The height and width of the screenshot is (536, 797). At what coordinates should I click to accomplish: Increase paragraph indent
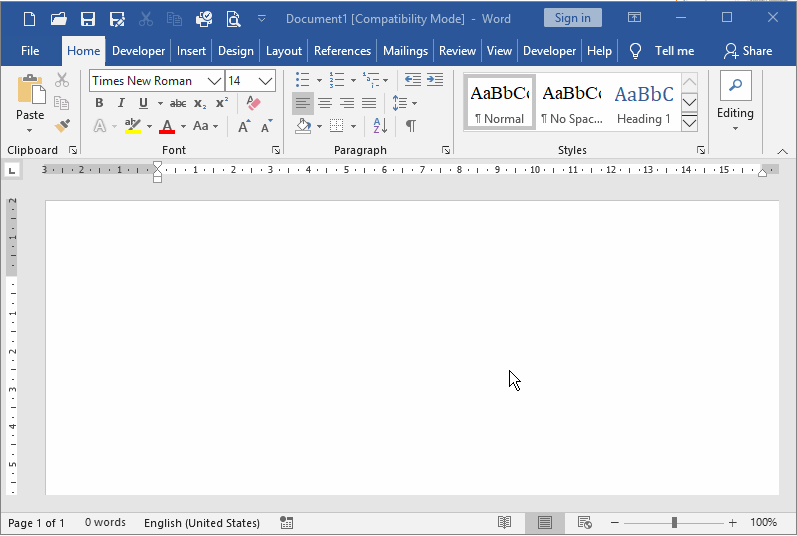click(435, 80)
